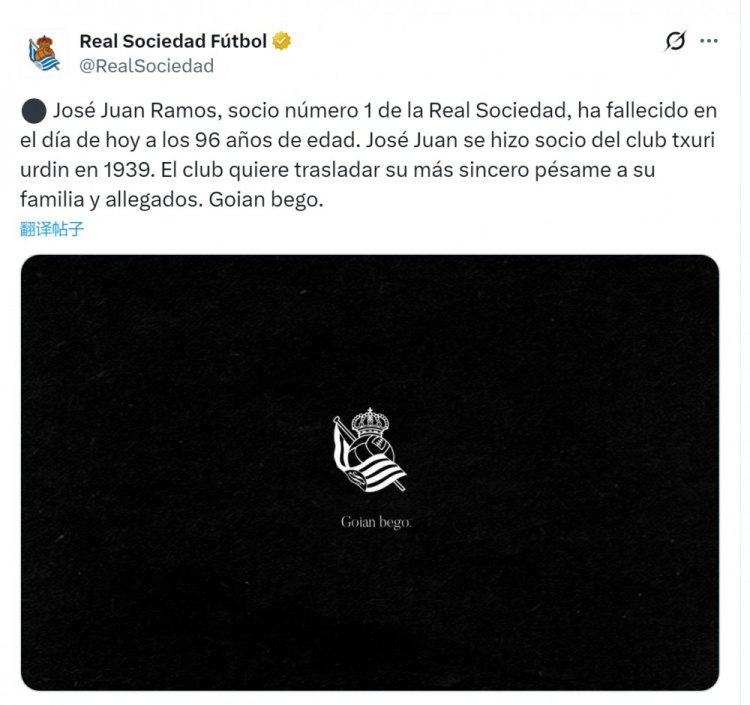This screenshot has width=750, height=705.
Task: Open the Real Sociedad profile avatar
Action: click(44, 53)
